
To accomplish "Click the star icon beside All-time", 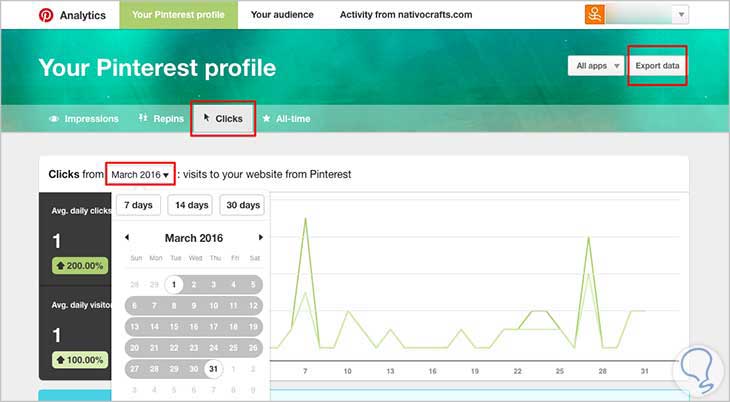I will [x=266, y=118].
